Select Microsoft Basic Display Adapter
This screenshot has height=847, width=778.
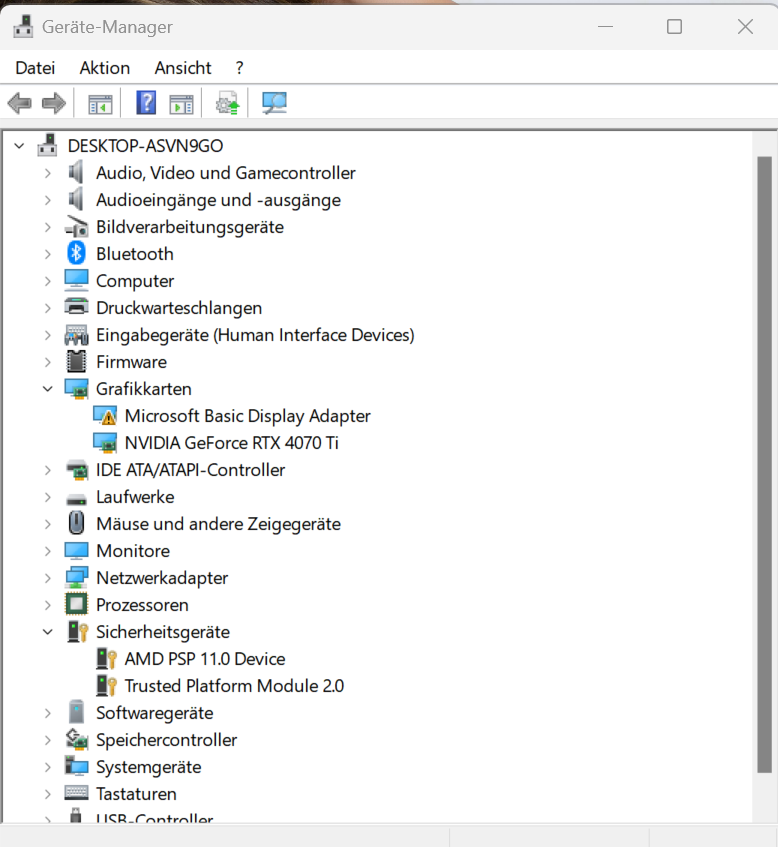pos(247,416)
